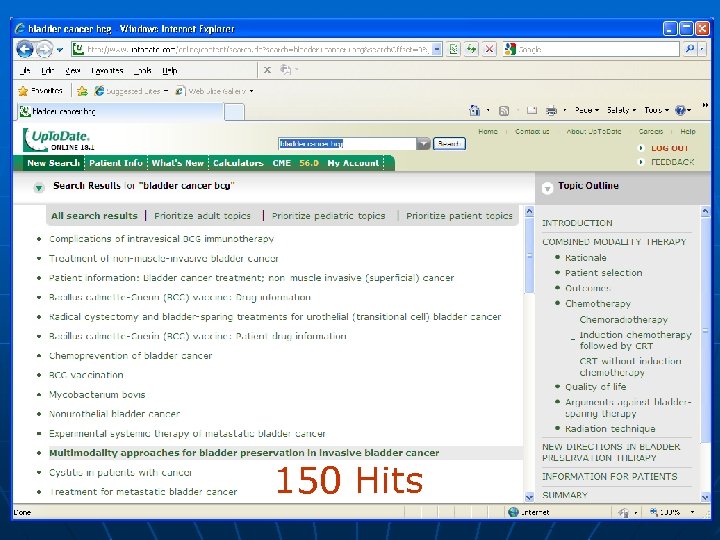Screen dimensions: 720x540
Task: Click the RSS feeds icon
Action: click(505, 110)
